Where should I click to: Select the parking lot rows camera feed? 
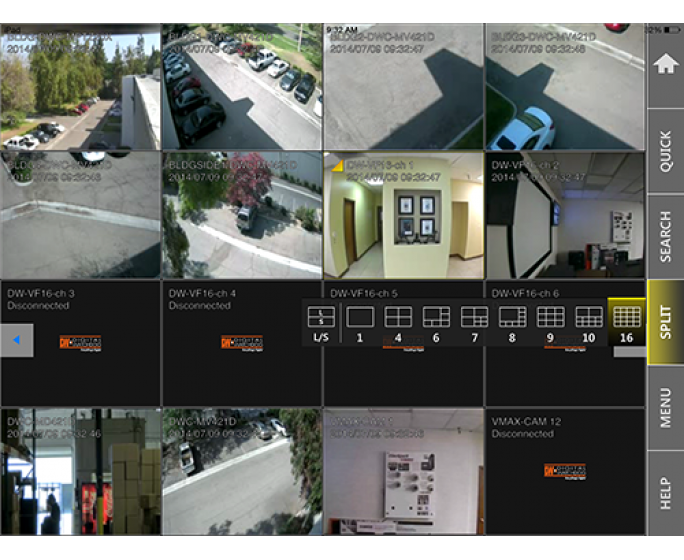point(242,86)
